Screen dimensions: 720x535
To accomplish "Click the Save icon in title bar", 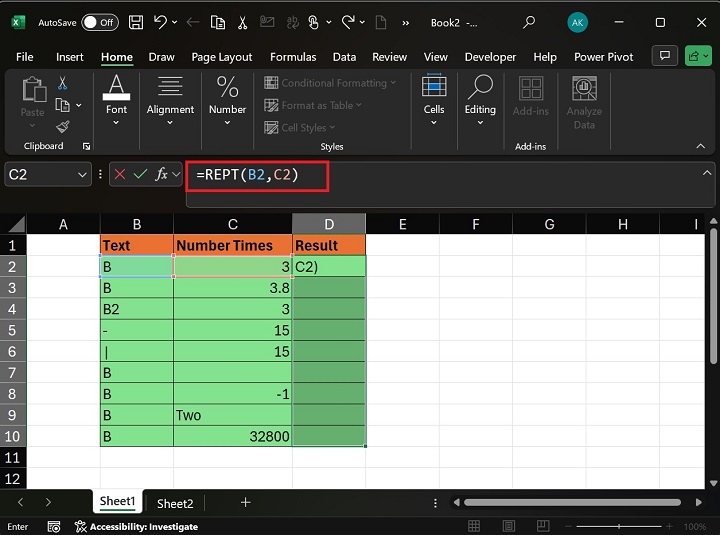I will [135, 22].
